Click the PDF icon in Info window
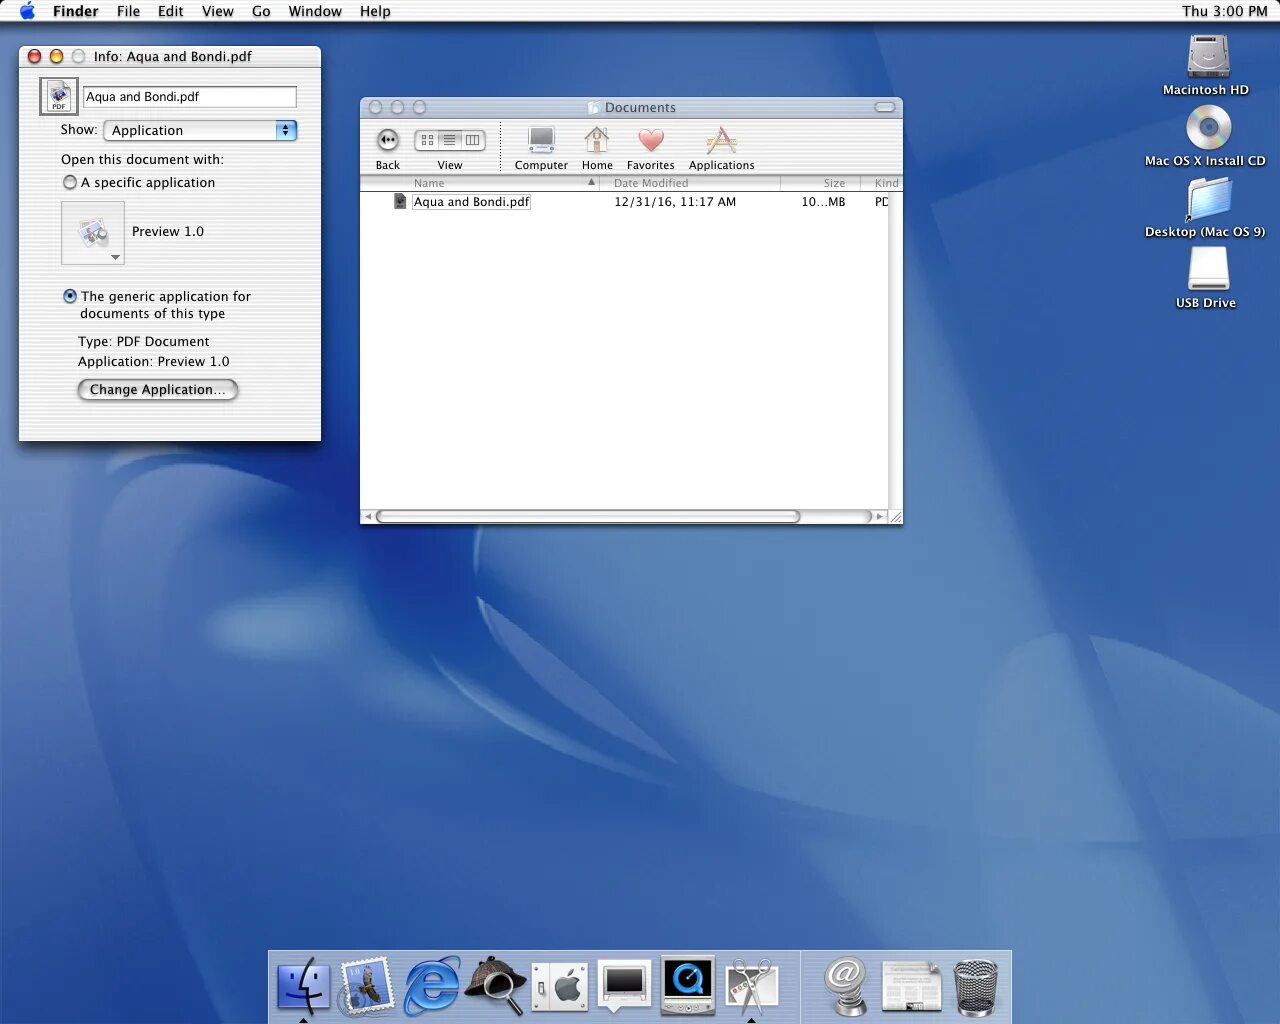This screenshot has width=1280, height=1024. [59, 96]
